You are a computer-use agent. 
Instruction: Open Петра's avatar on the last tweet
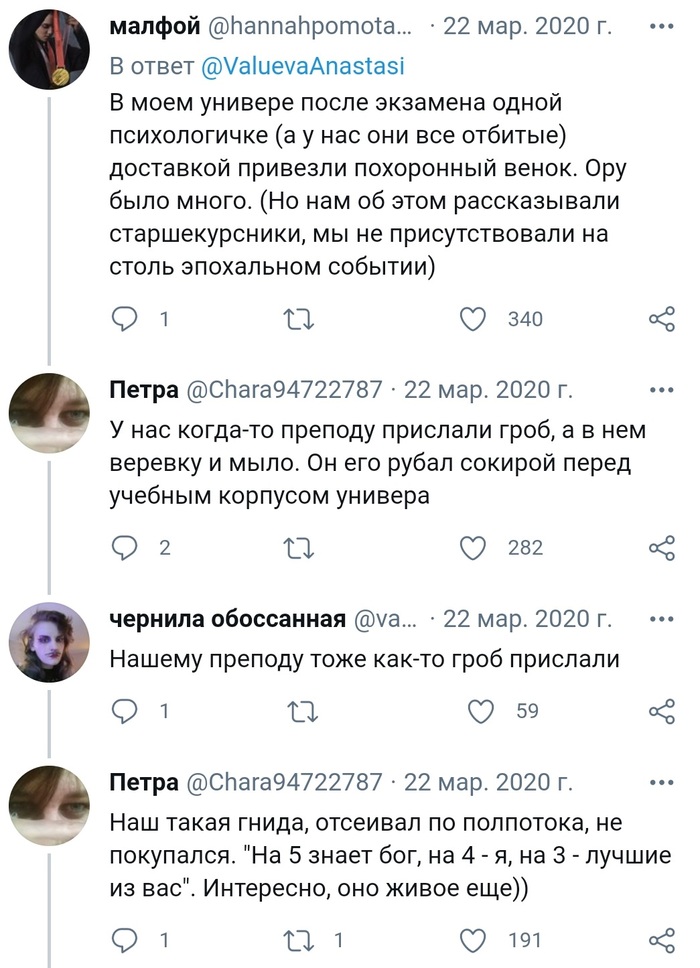click(x=49, y=806)
